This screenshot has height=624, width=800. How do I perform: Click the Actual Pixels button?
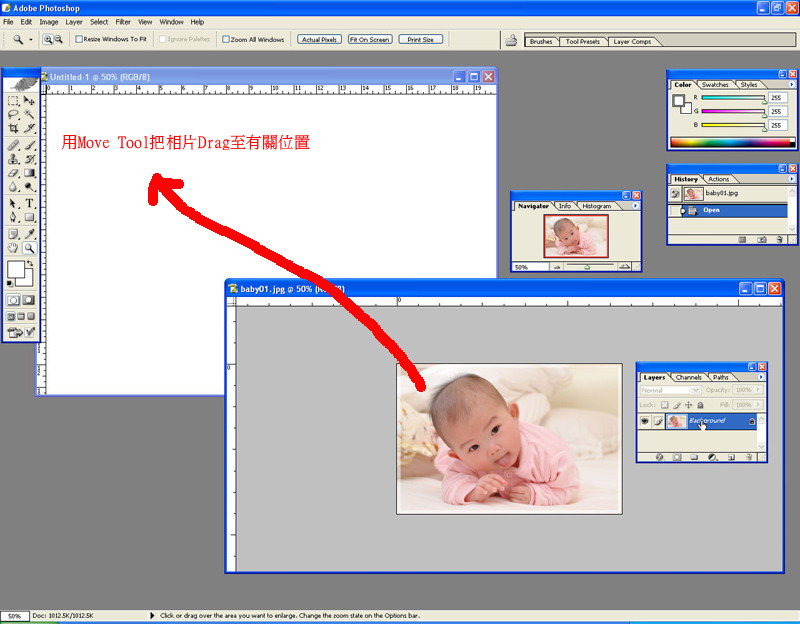tap(319, 40)
